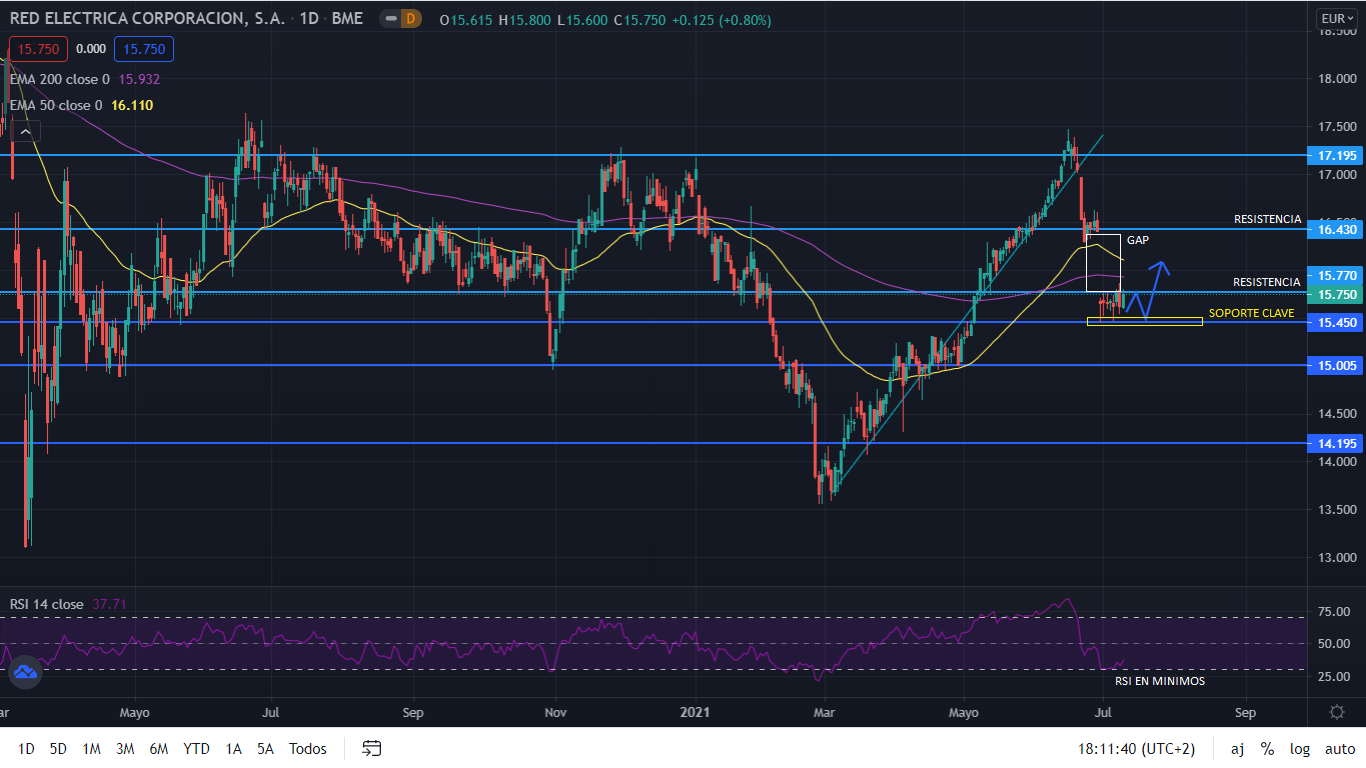The height and width of the screenshot is (768, 1366).
Task: Click the TradingView cloud logo icon
Action: pos(25,673)
